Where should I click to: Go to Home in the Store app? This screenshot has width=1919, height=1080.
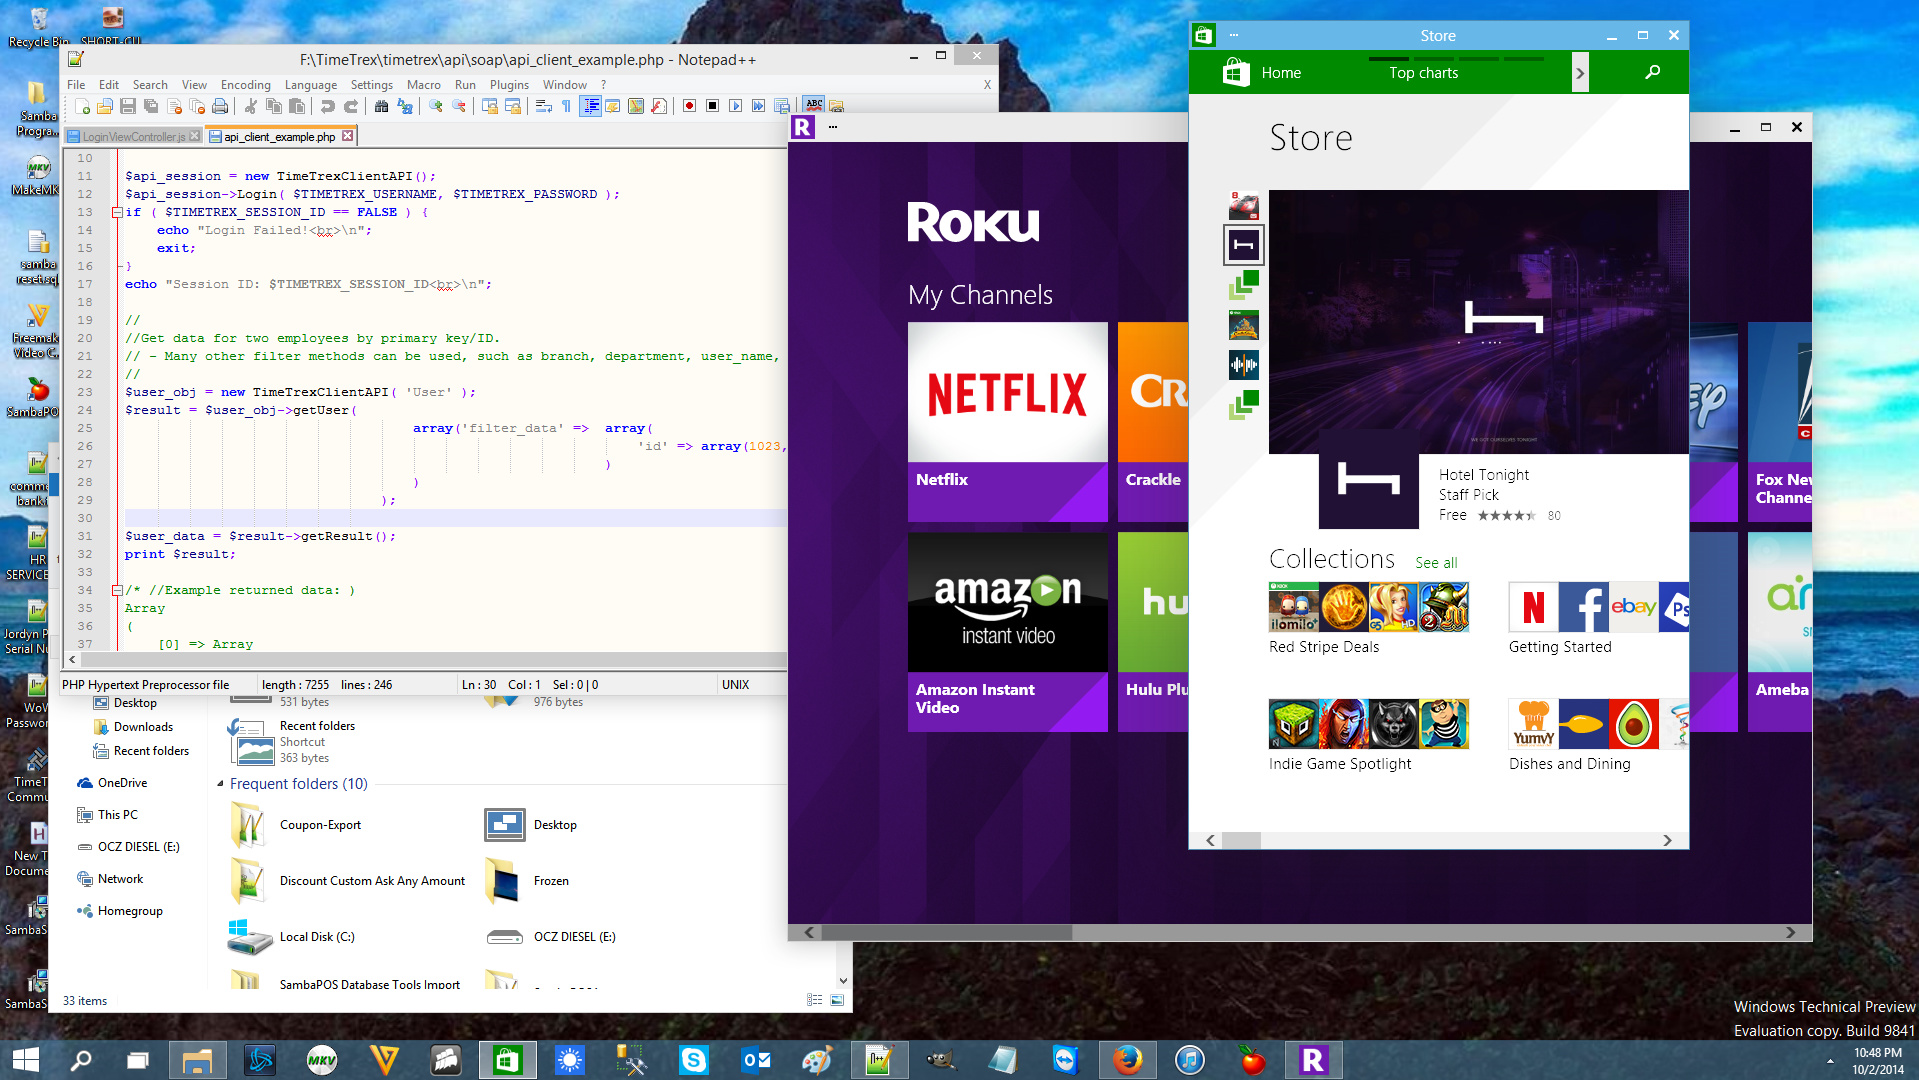point(1281,72)
